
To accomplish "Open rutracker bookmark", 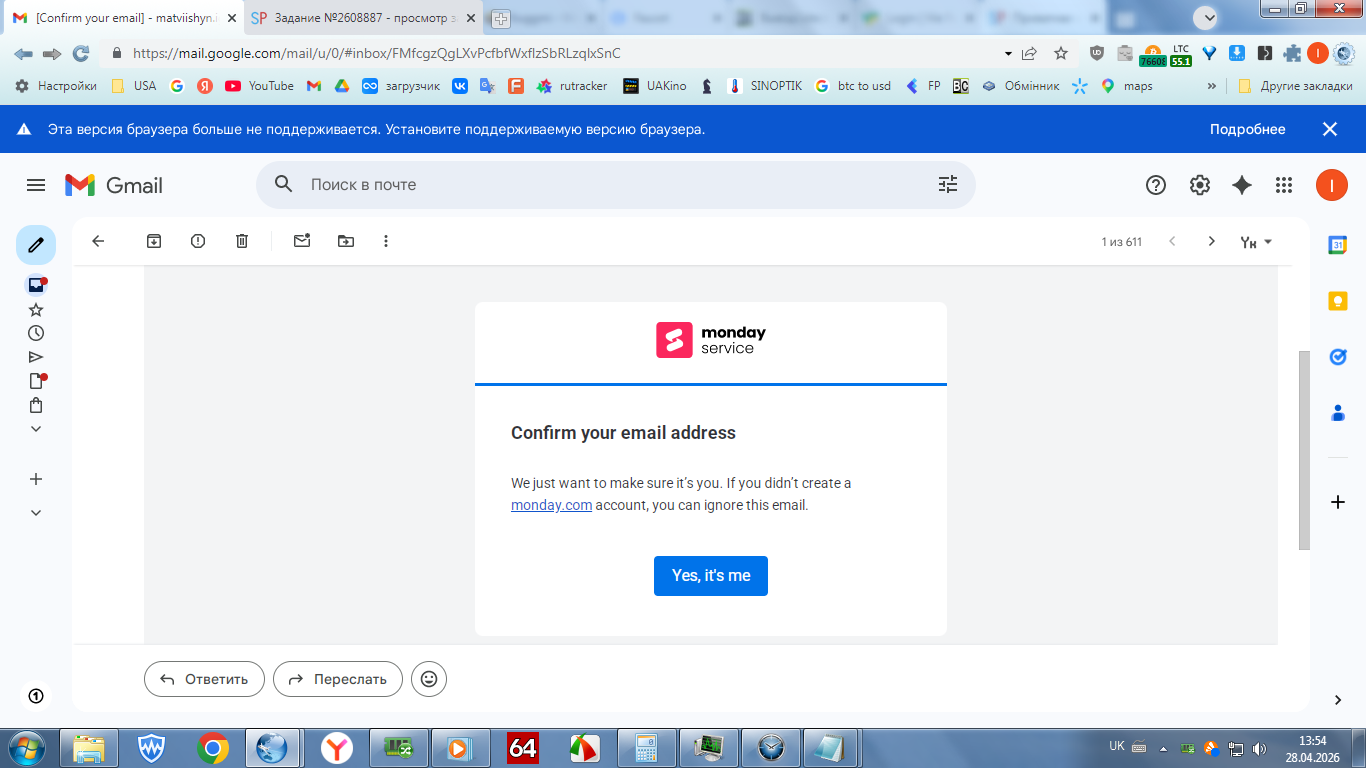I will tap(572, 86).
